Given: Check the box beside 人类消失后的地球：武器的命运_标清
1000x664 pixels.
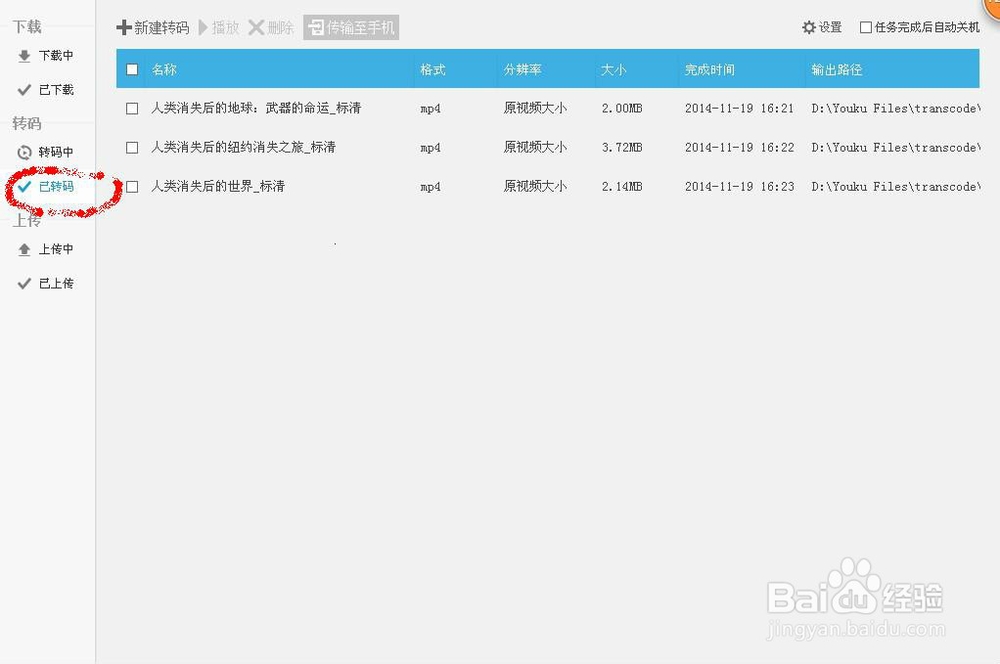Looking at the screenshot, I should click(131, 108).
